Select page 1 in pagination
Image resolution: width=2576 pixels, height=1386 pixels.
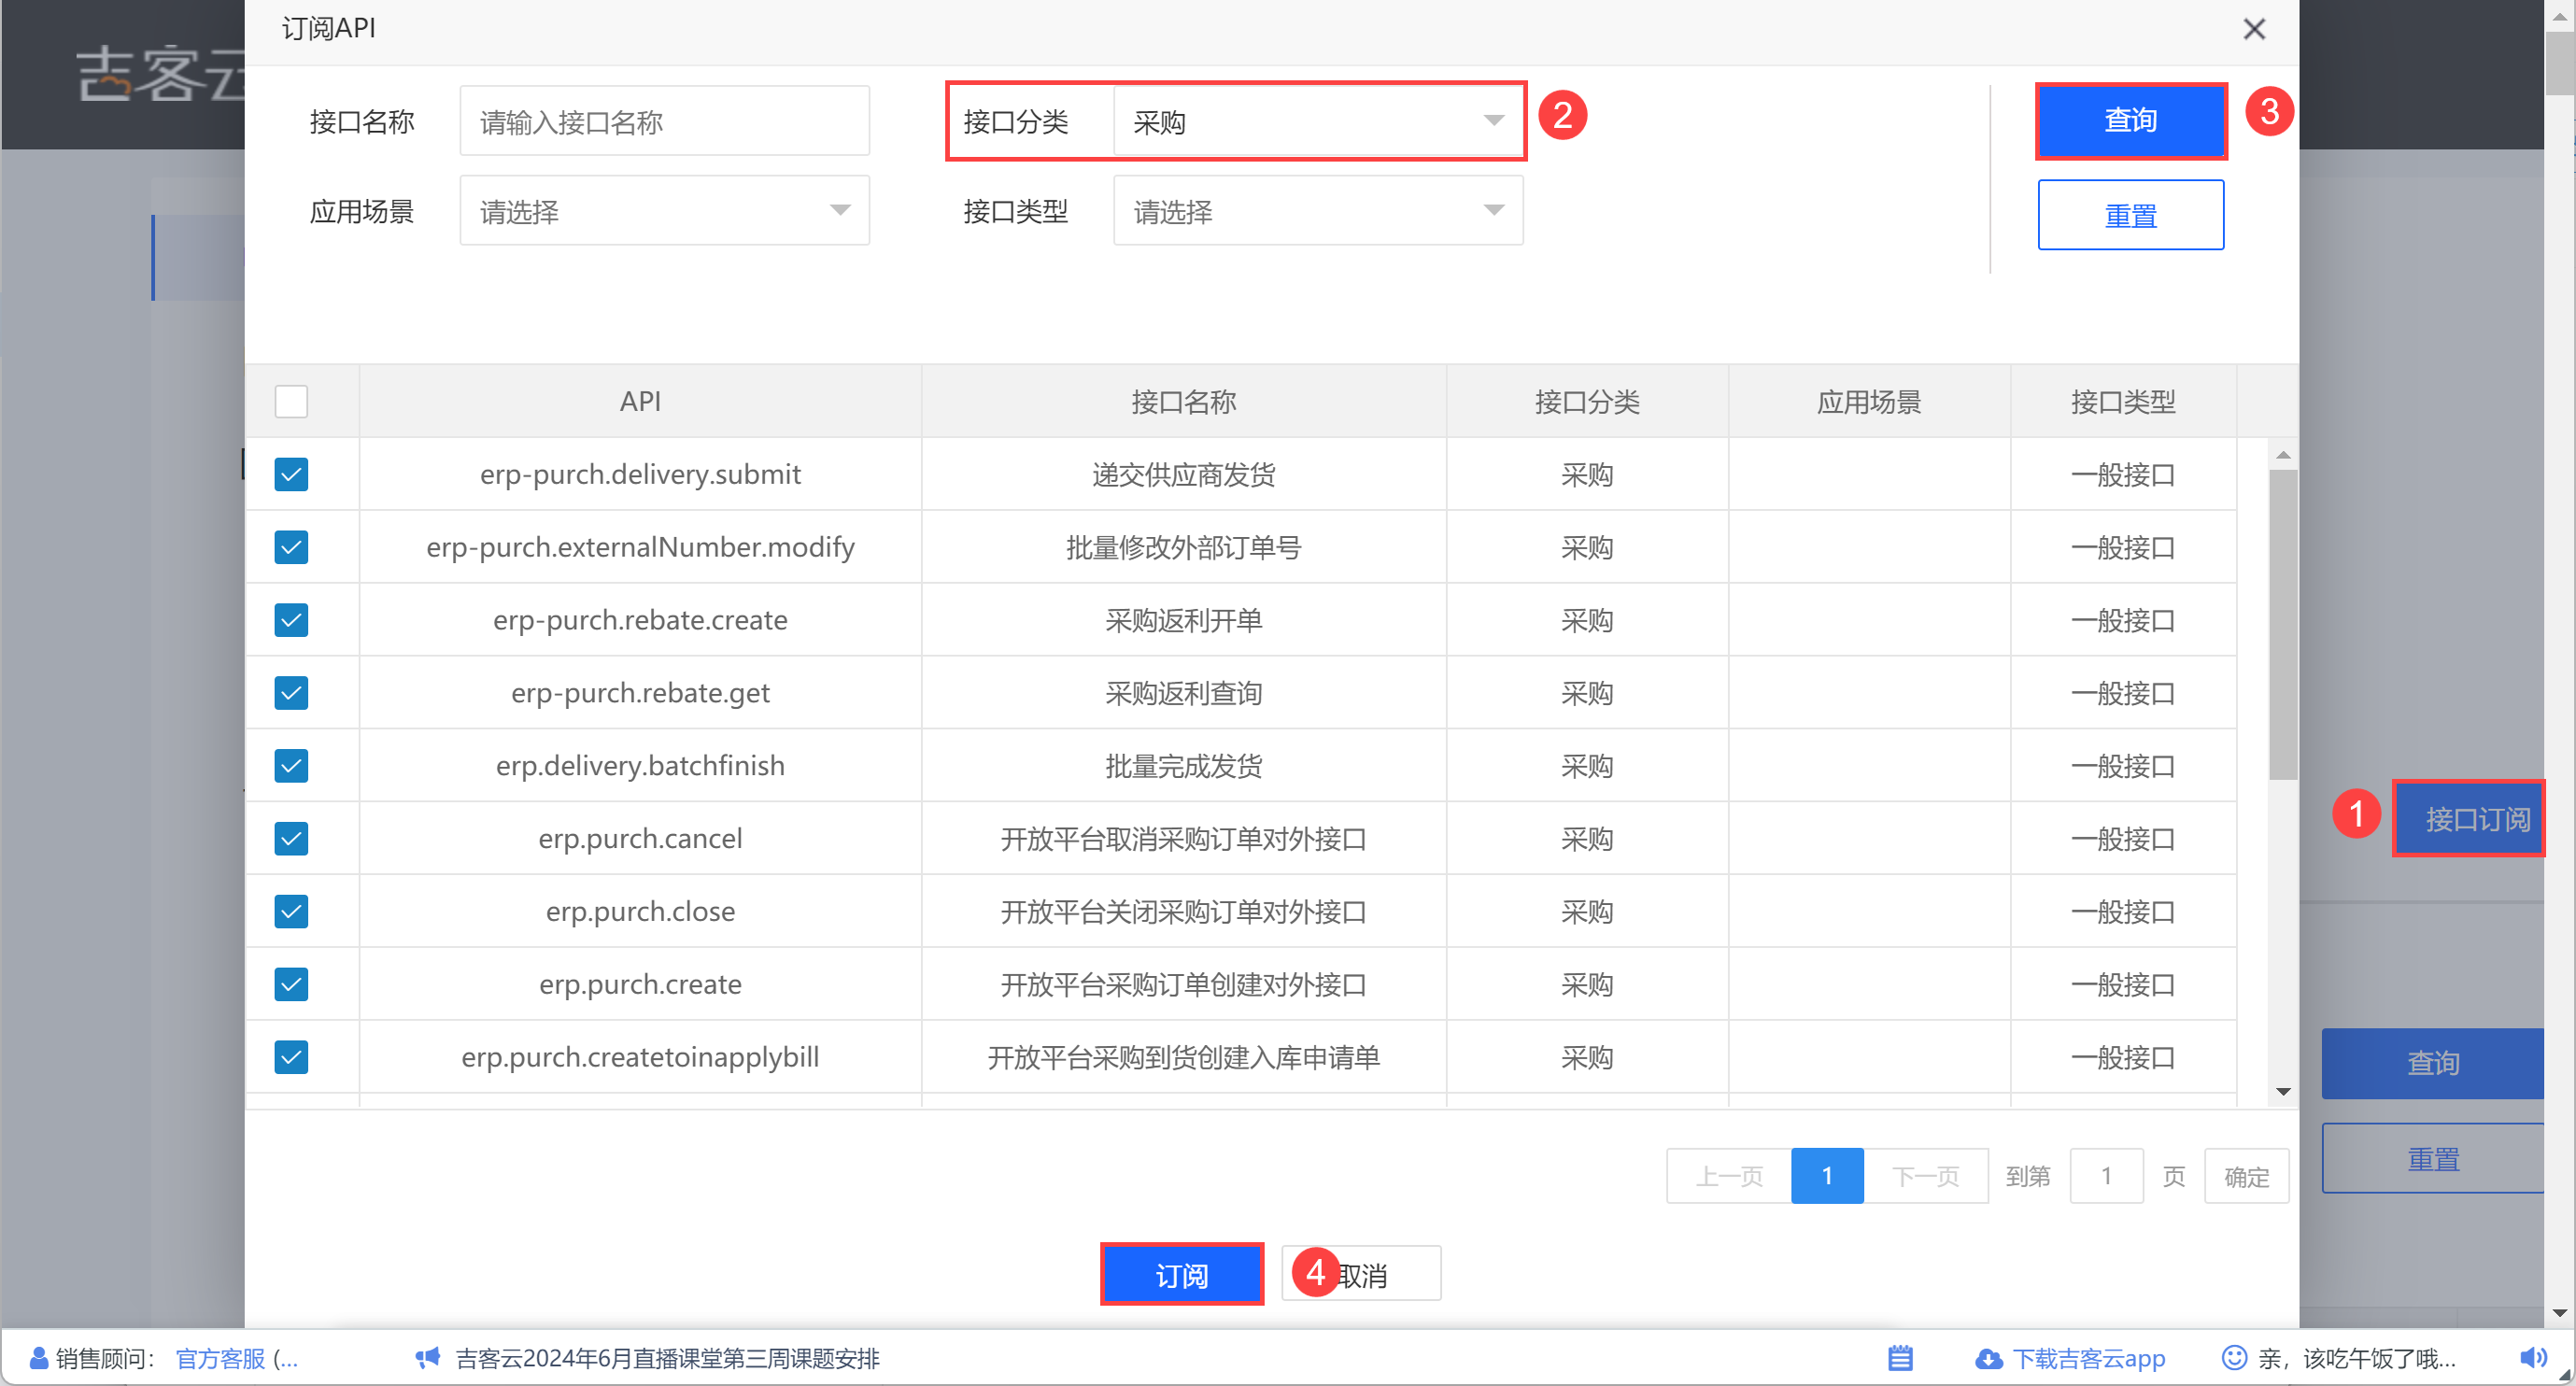(1826, 1176)
